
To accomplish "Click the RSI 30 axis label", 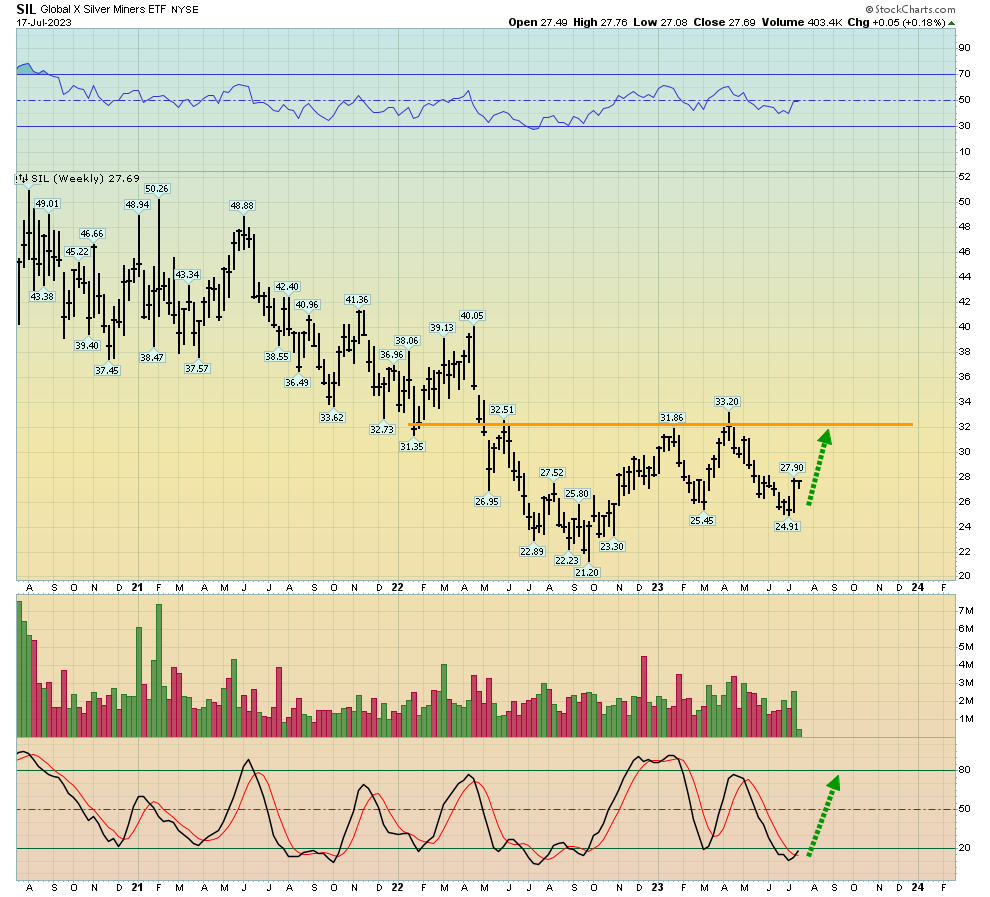I will pos(964,126).
